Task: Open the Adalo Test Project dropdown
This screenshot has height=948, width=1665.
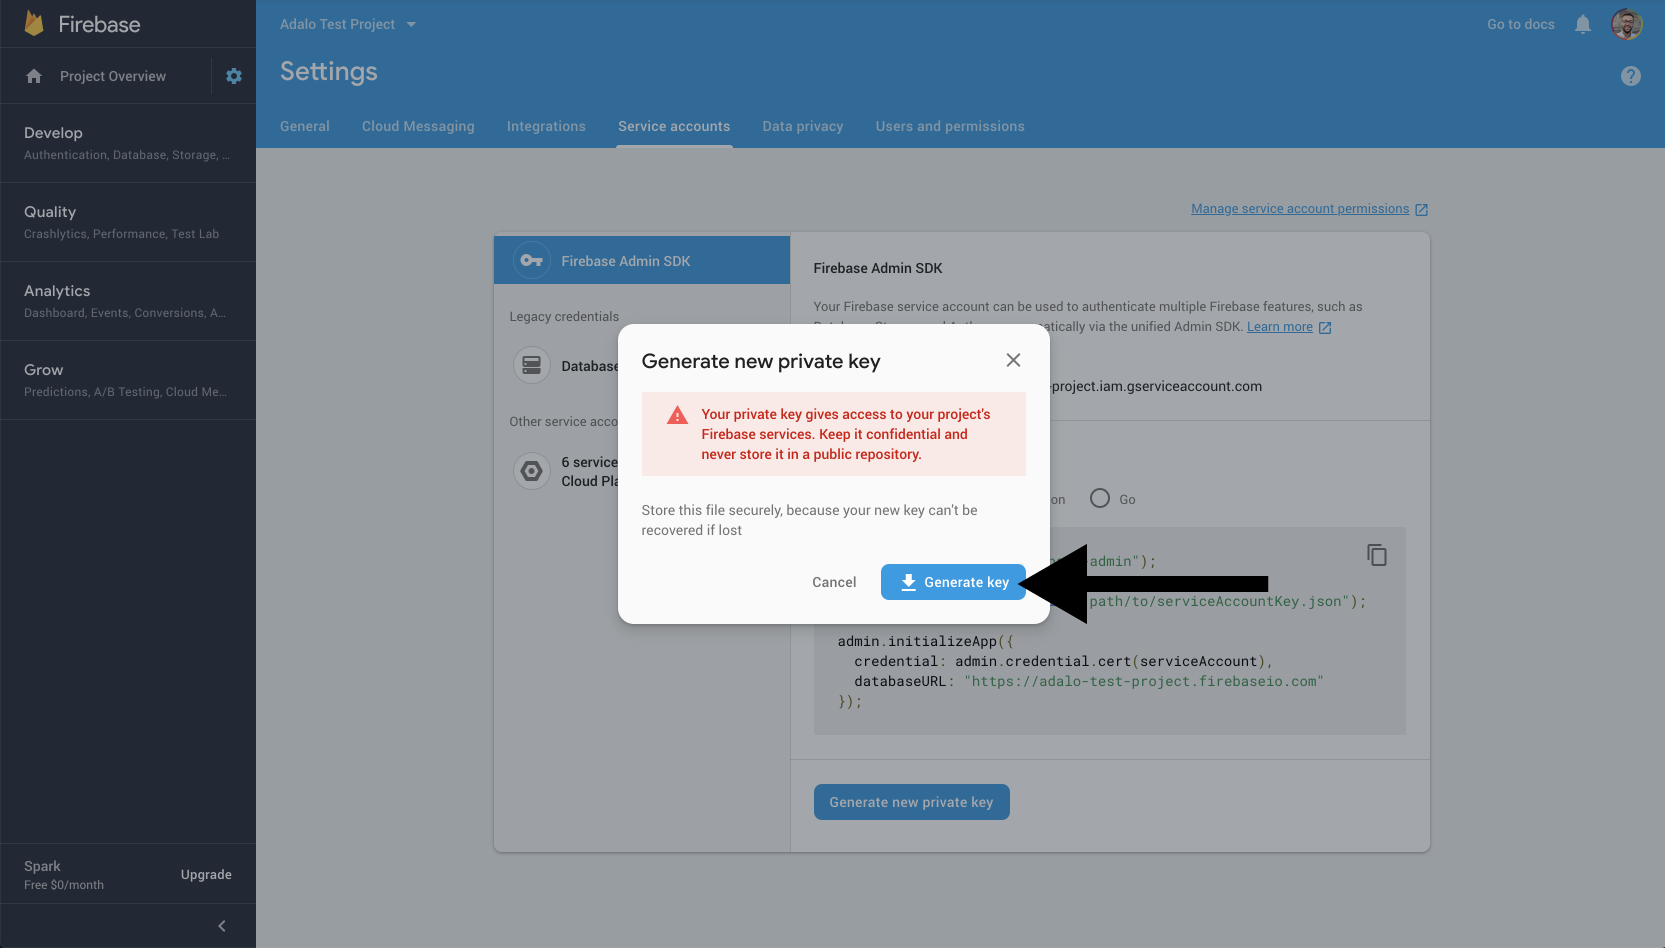Action: tap(348, 24)
